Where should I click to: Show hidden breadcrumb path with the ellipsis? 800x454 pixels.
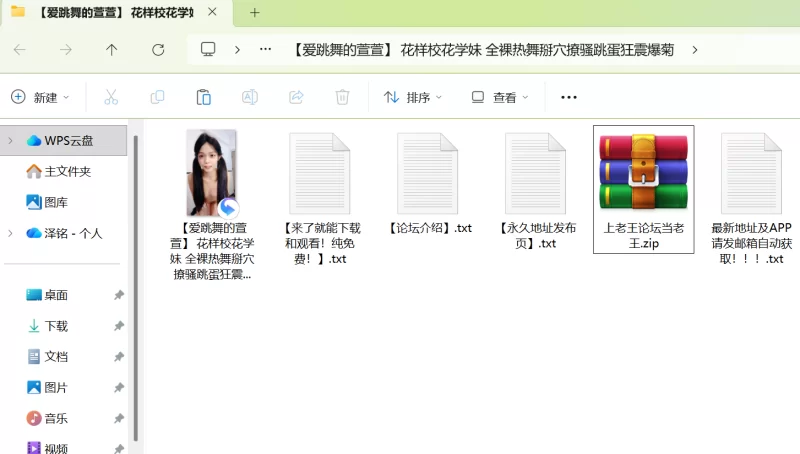[x=265, y=49]
